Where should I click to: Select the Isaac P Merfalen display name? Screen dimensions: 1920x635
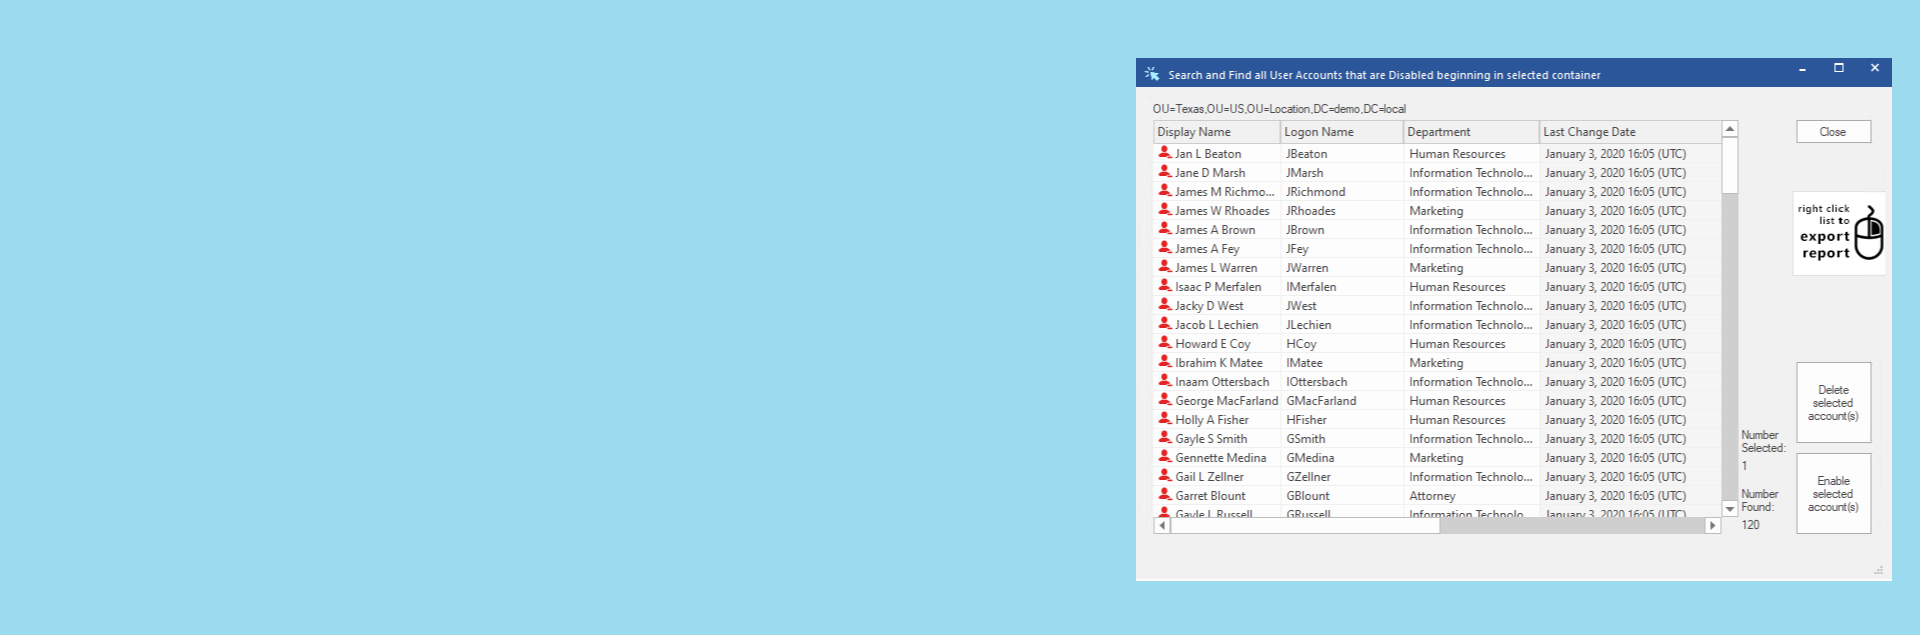pos(1218,287)
